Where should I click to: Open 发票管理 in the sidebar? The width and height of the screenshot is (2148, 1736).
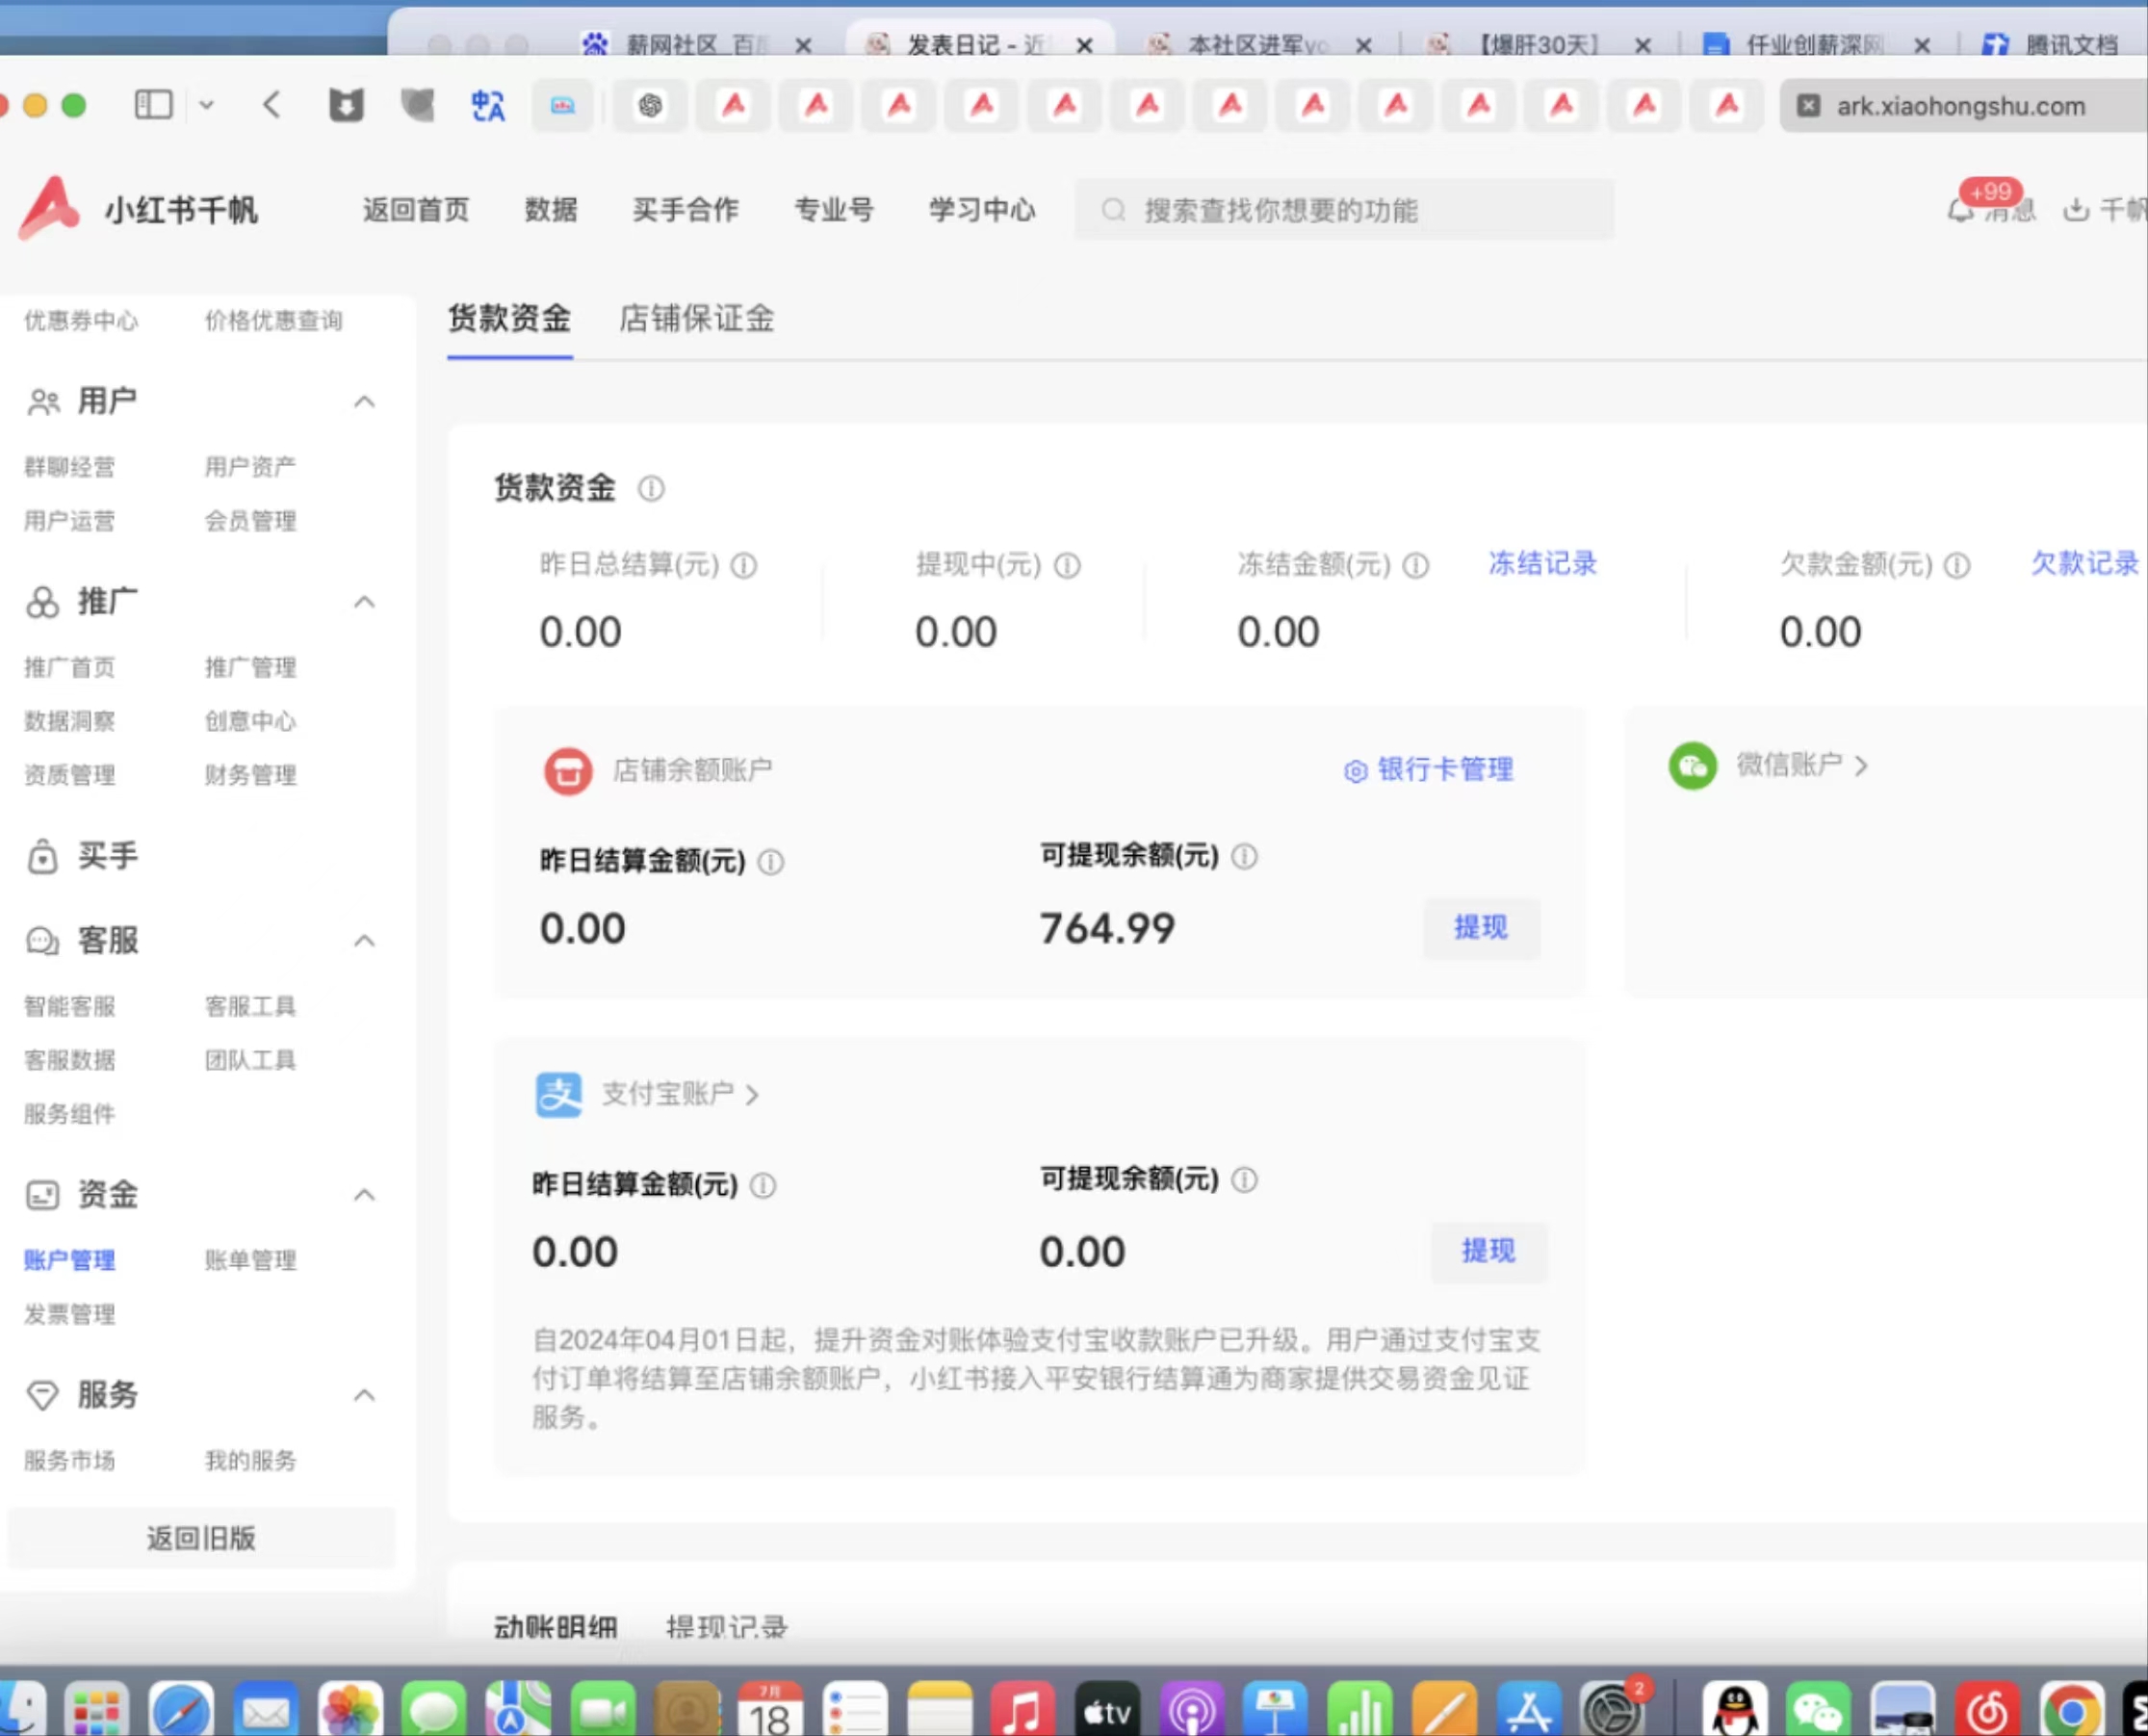[70, 1314]
